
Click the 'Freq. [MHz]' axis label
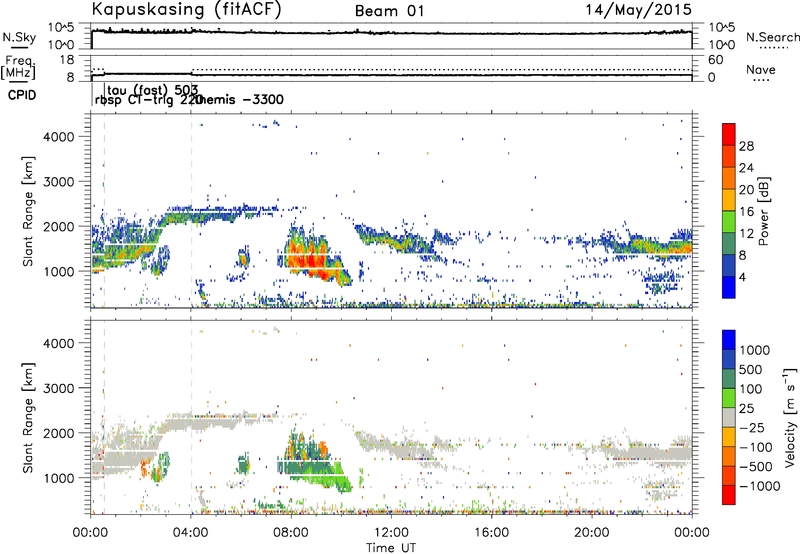click(x=18, y=68)
